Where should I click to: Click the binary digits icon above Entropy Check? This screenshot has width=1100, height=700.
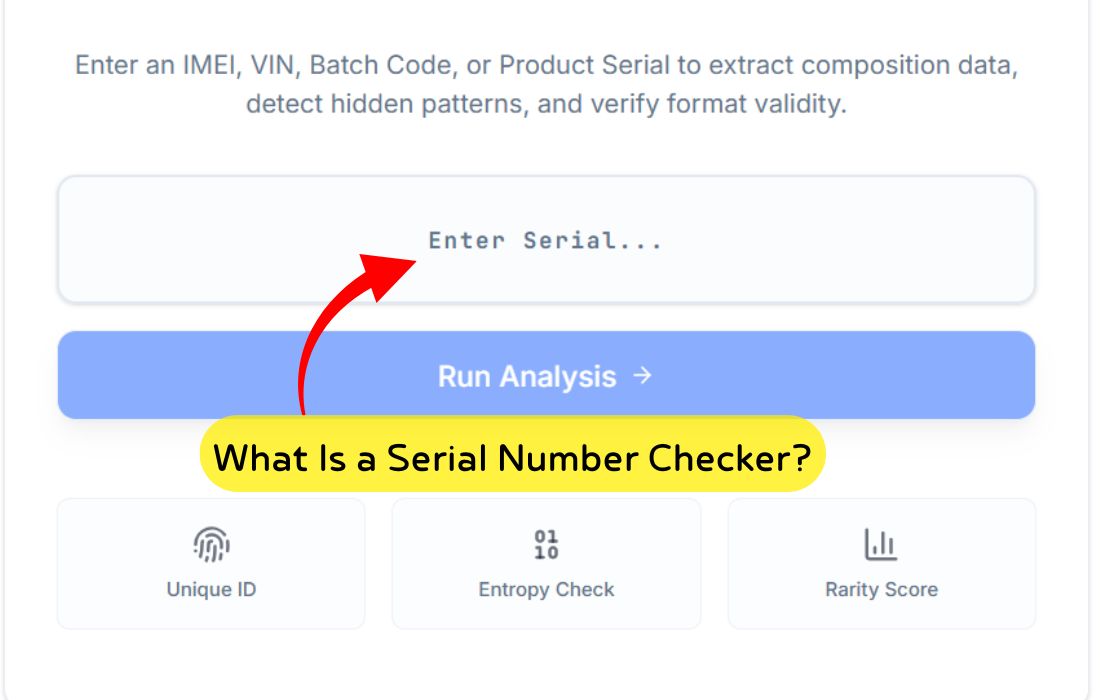click(x=546, y=543)
